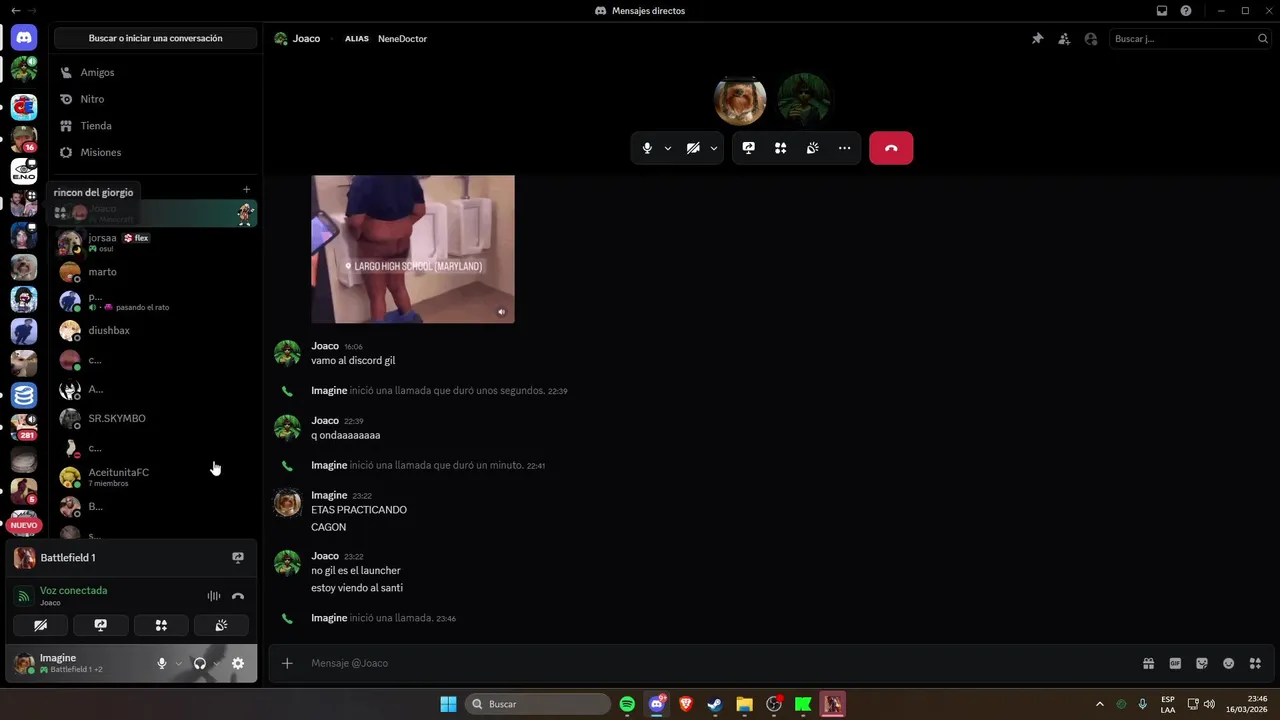Image resolution: width=1280 pixels, height=720 pixels.
Task: Open the emoji picker
Action: click(1229, 663)
